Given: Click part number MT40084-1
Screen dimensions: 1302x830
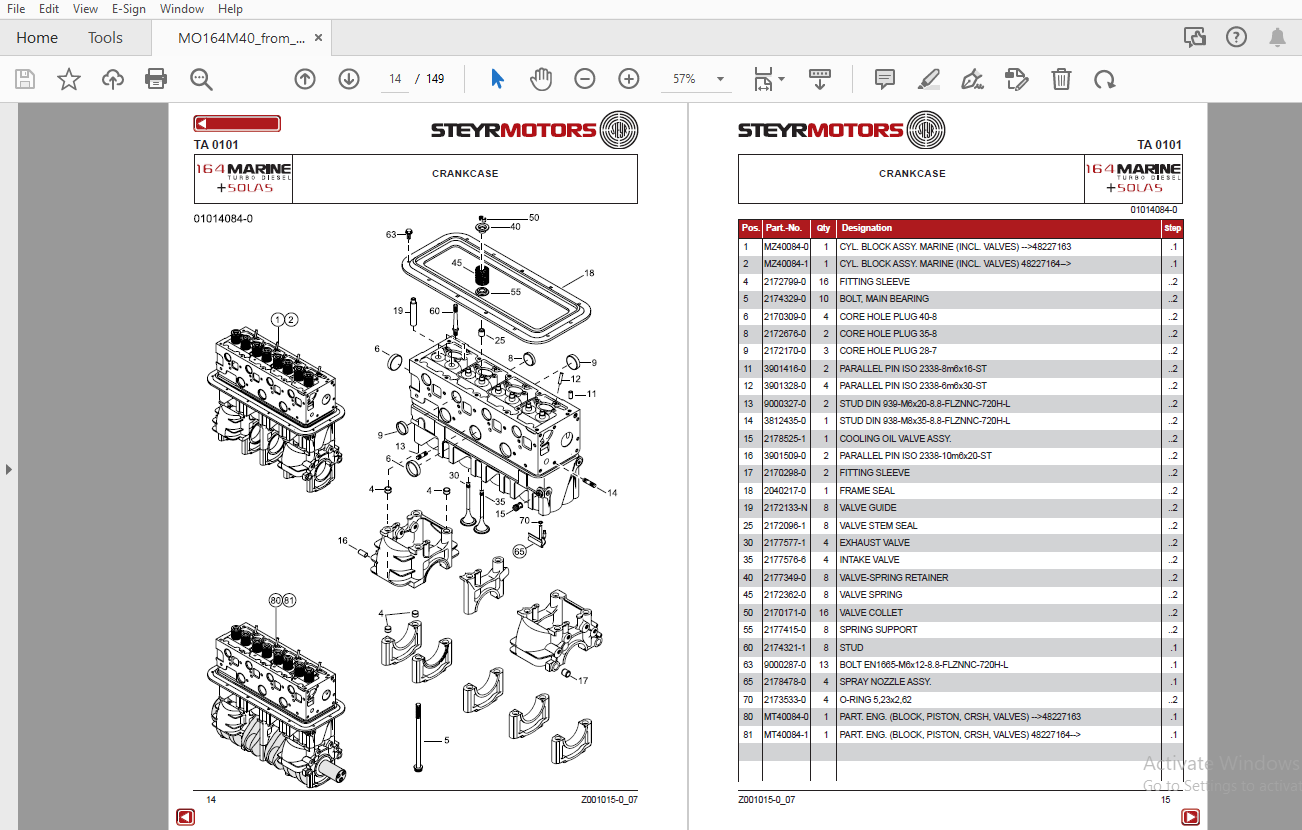Looking at the screenshot, I should point(786,735).
